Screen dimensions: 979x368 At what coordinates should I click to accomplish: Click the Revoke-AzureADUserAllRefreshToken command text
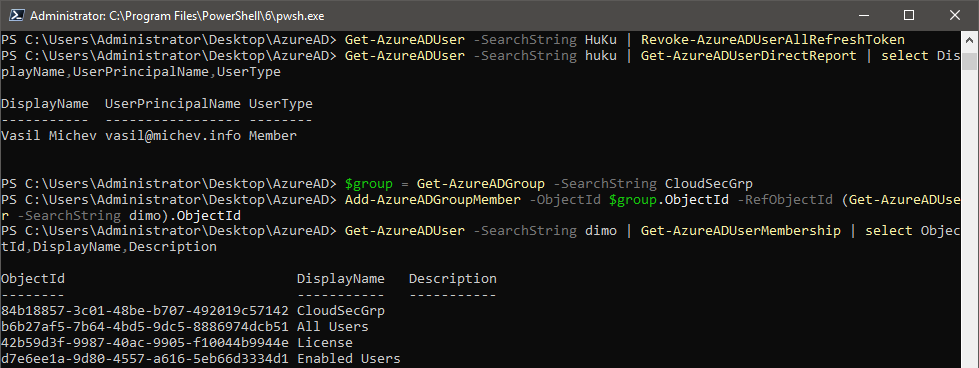tap(773, 40)
